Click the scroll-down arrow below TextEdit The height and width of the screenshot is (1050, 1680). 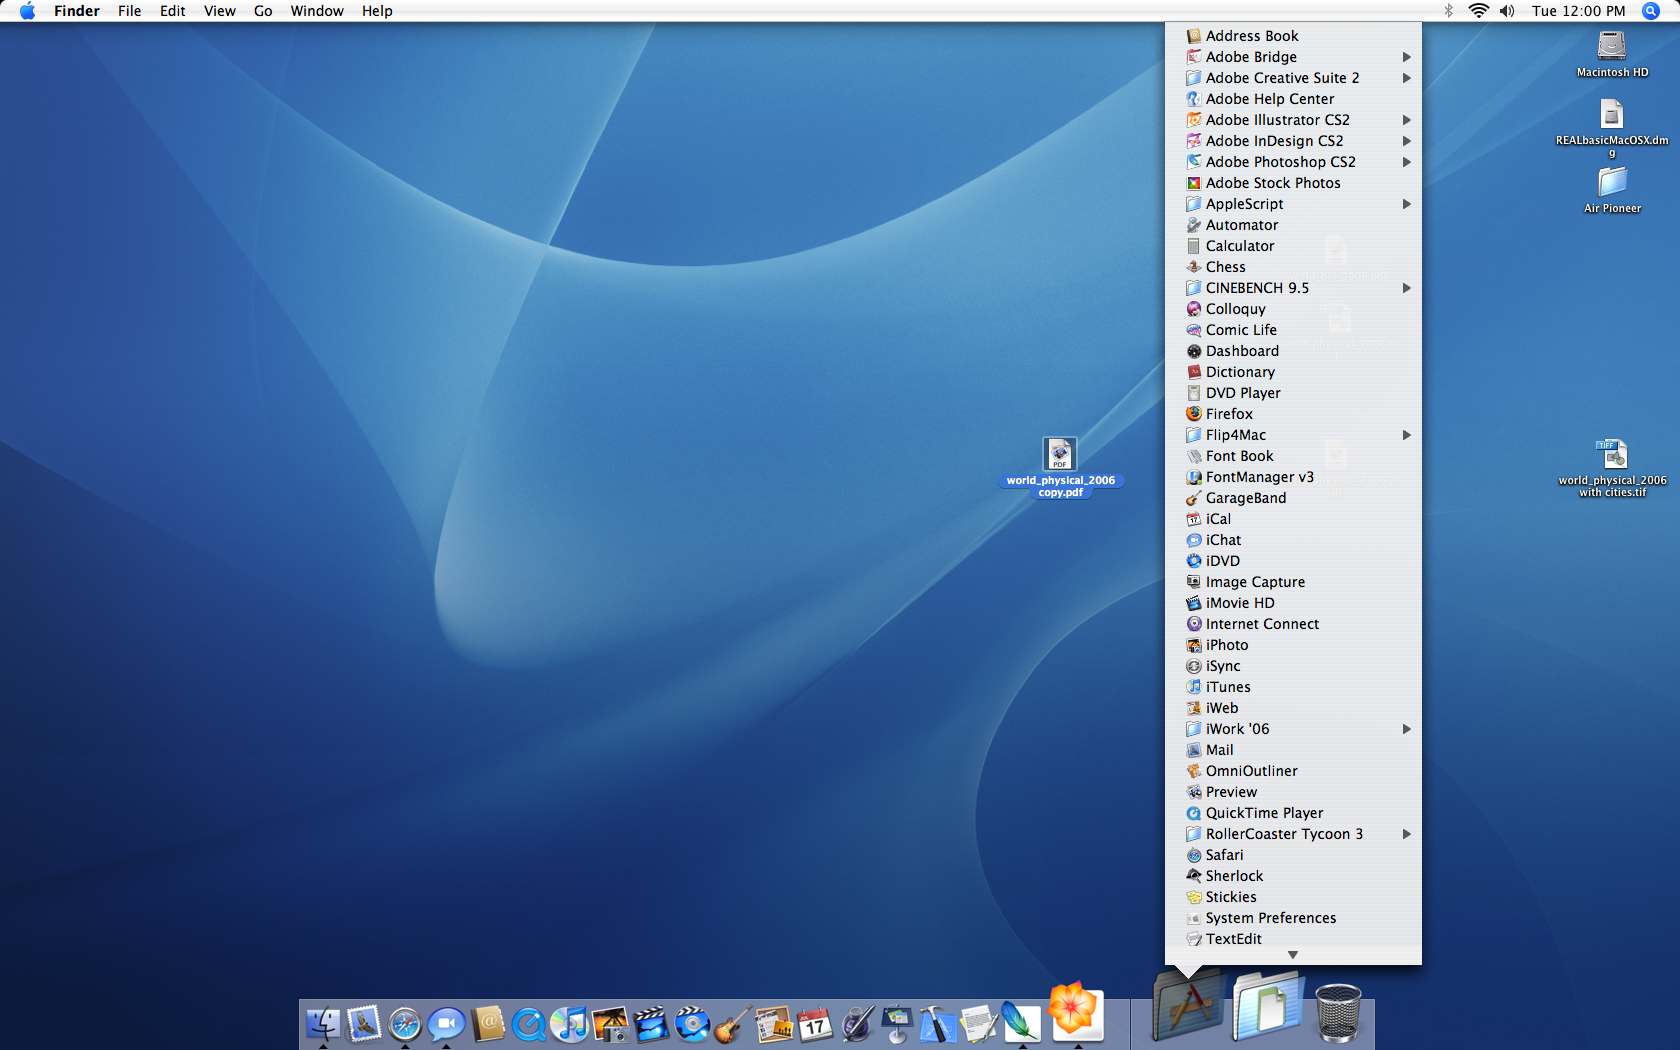(x=1293, y=955)
